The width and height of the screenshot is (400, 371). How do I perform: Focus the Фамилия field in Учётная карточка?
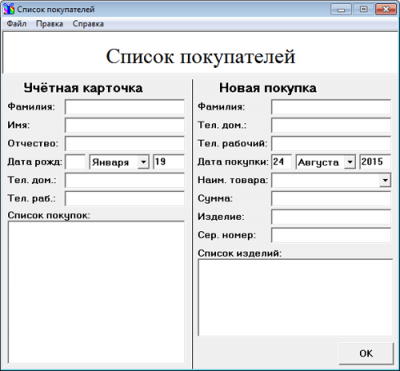(125, 107)
